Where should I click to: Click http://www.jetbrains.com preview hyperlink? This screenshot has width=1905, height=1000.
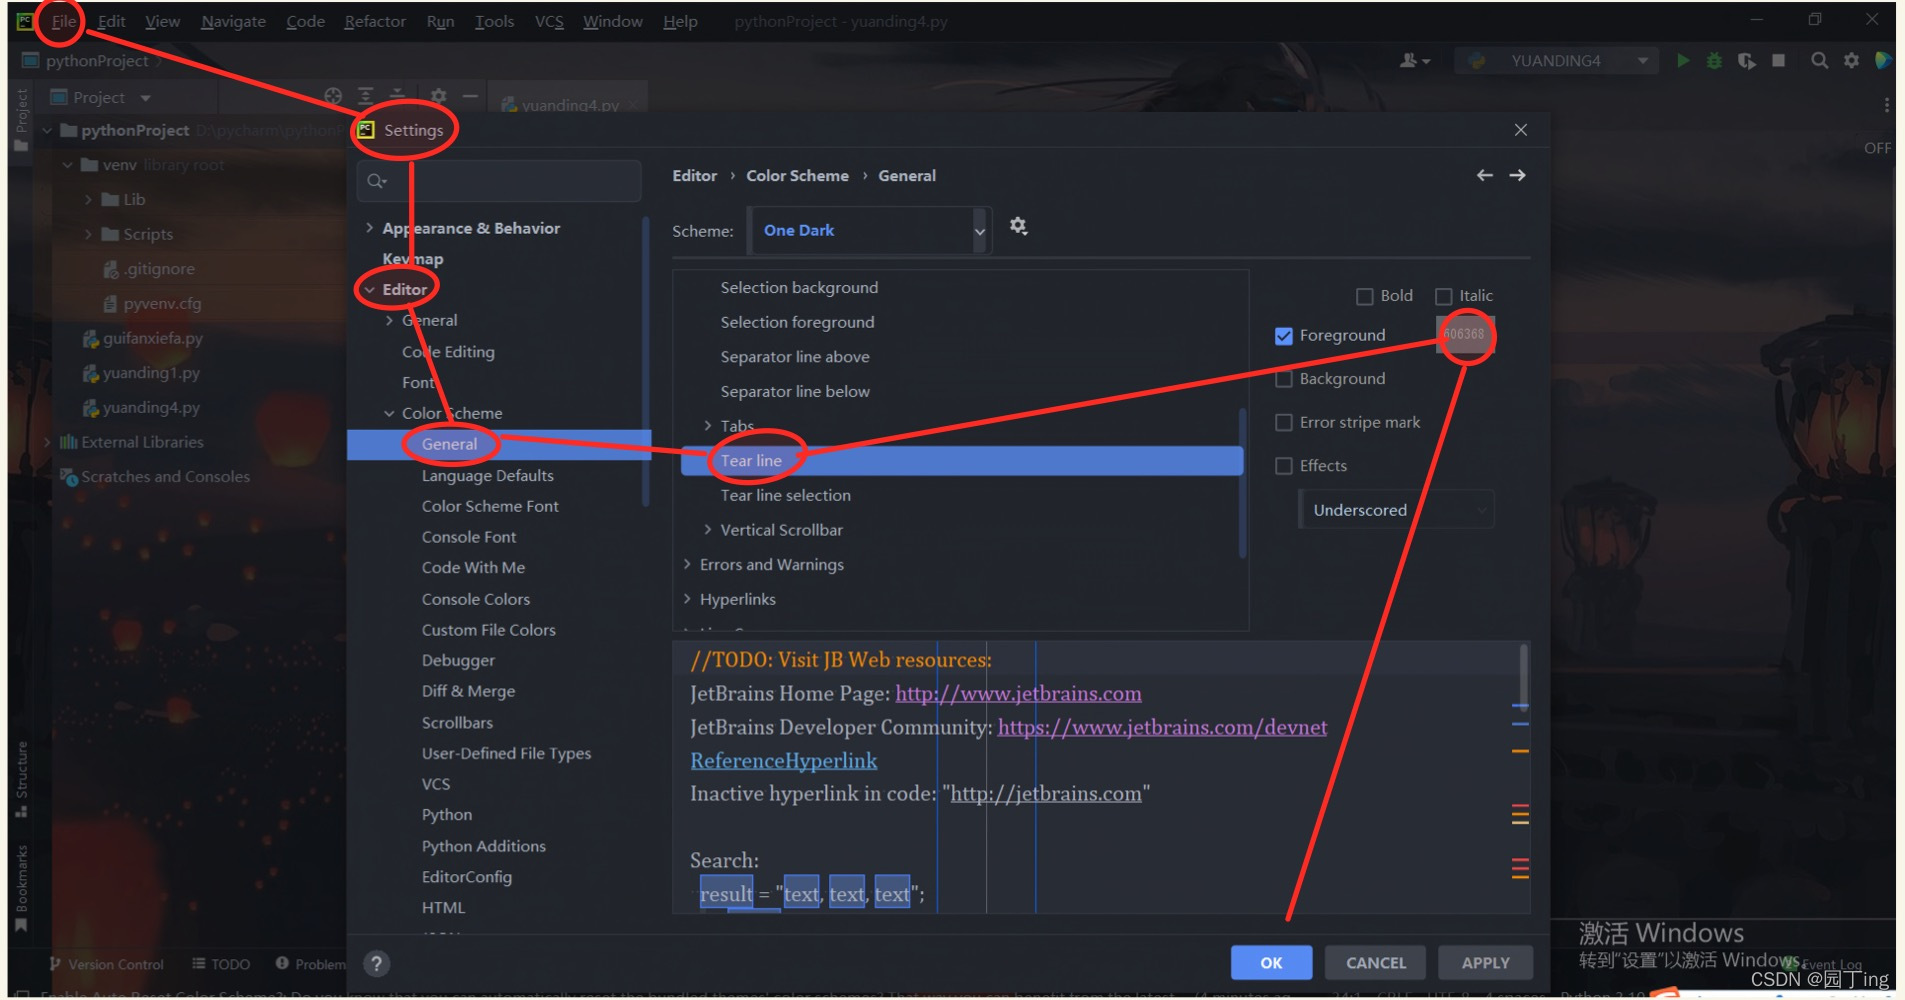[x=1018, y=694]
